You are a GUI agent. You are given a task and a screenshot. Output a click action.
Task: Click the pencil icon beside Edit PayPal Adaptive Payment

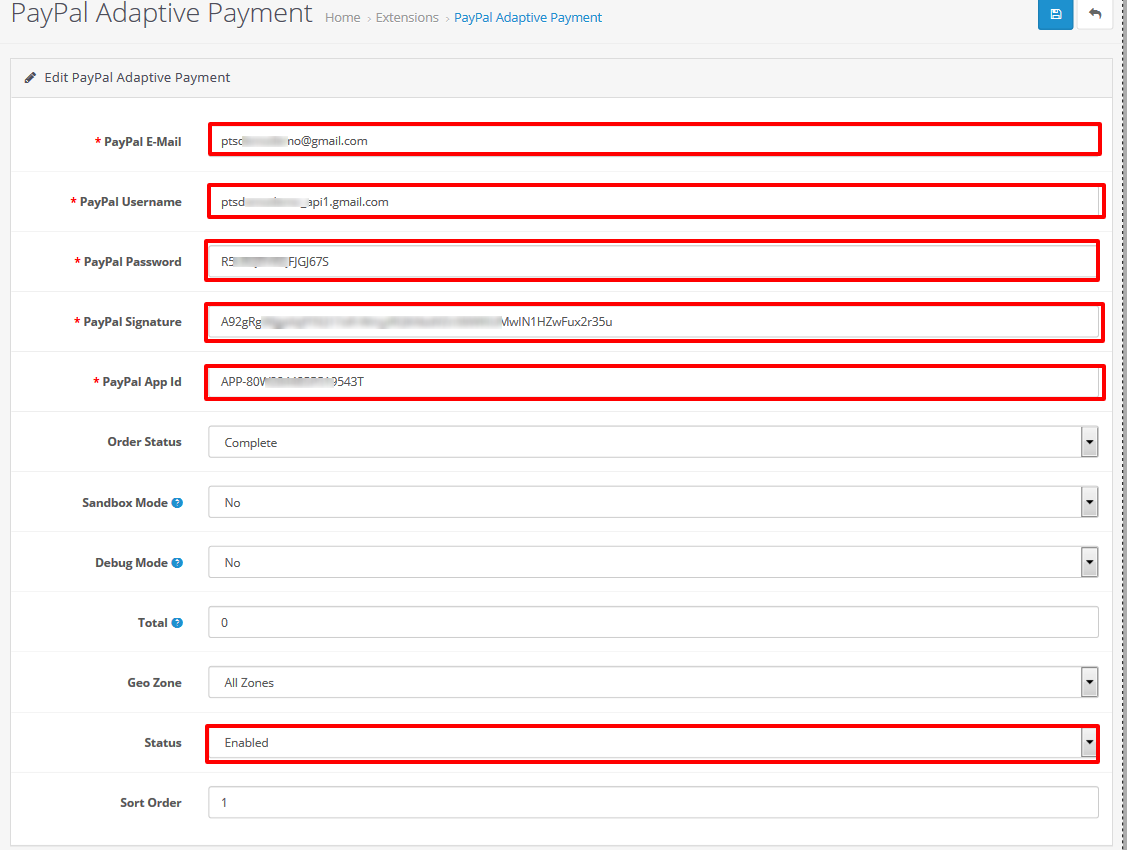click(x=30, y=78)
